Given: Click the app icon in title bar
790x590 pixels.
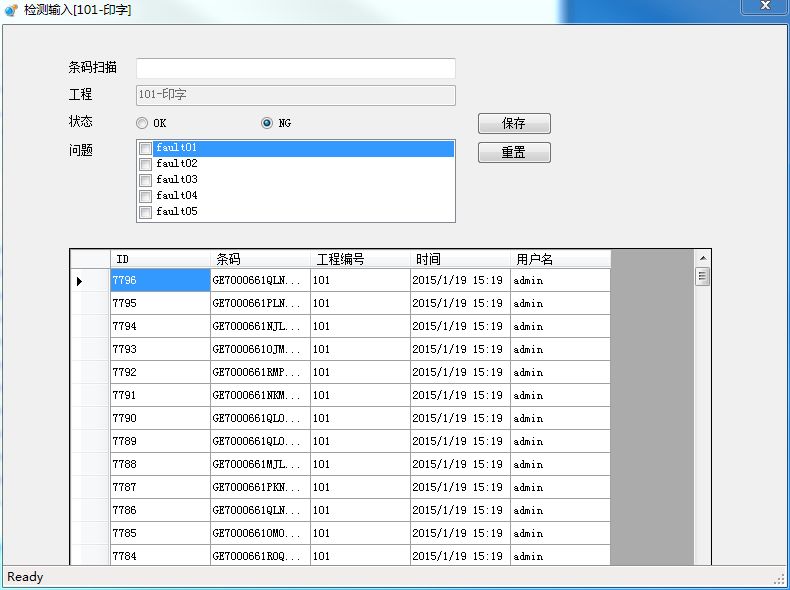Looking at the screenshot, I should click(11, 10).
